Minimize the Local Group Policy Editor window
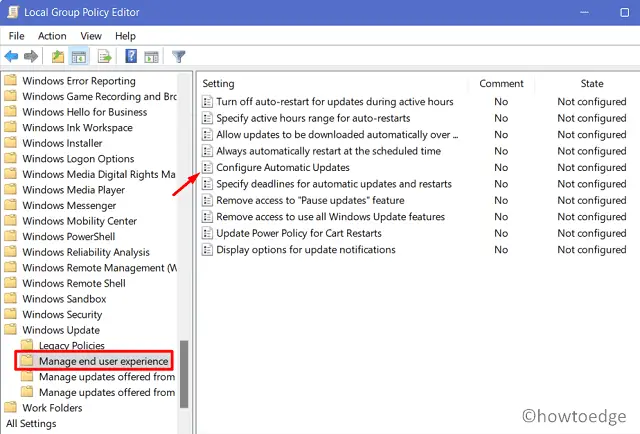 click(584, 12)
